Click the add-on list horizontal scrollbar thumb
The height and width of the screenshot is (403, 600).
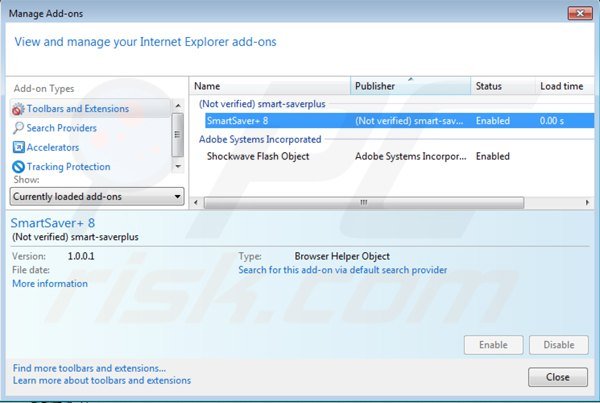tap(364, 202)
